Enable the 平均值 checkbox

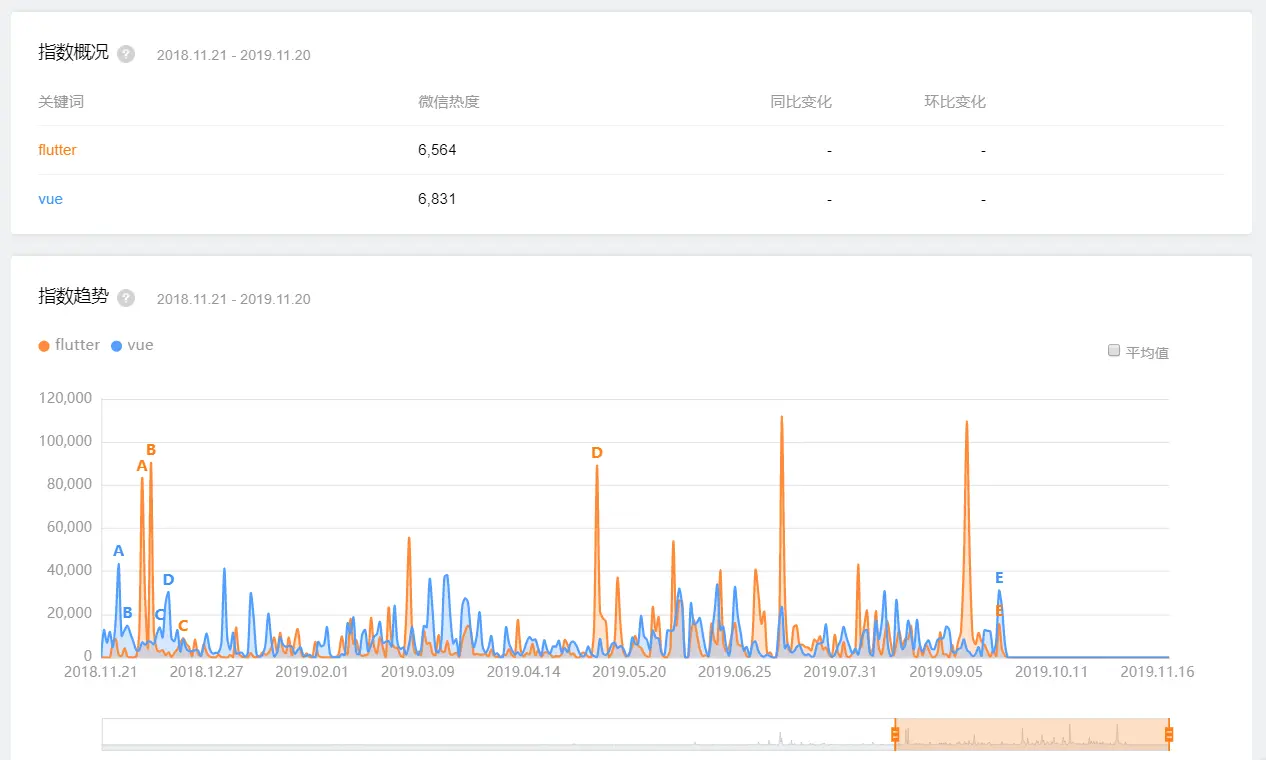coord(1114,351)
